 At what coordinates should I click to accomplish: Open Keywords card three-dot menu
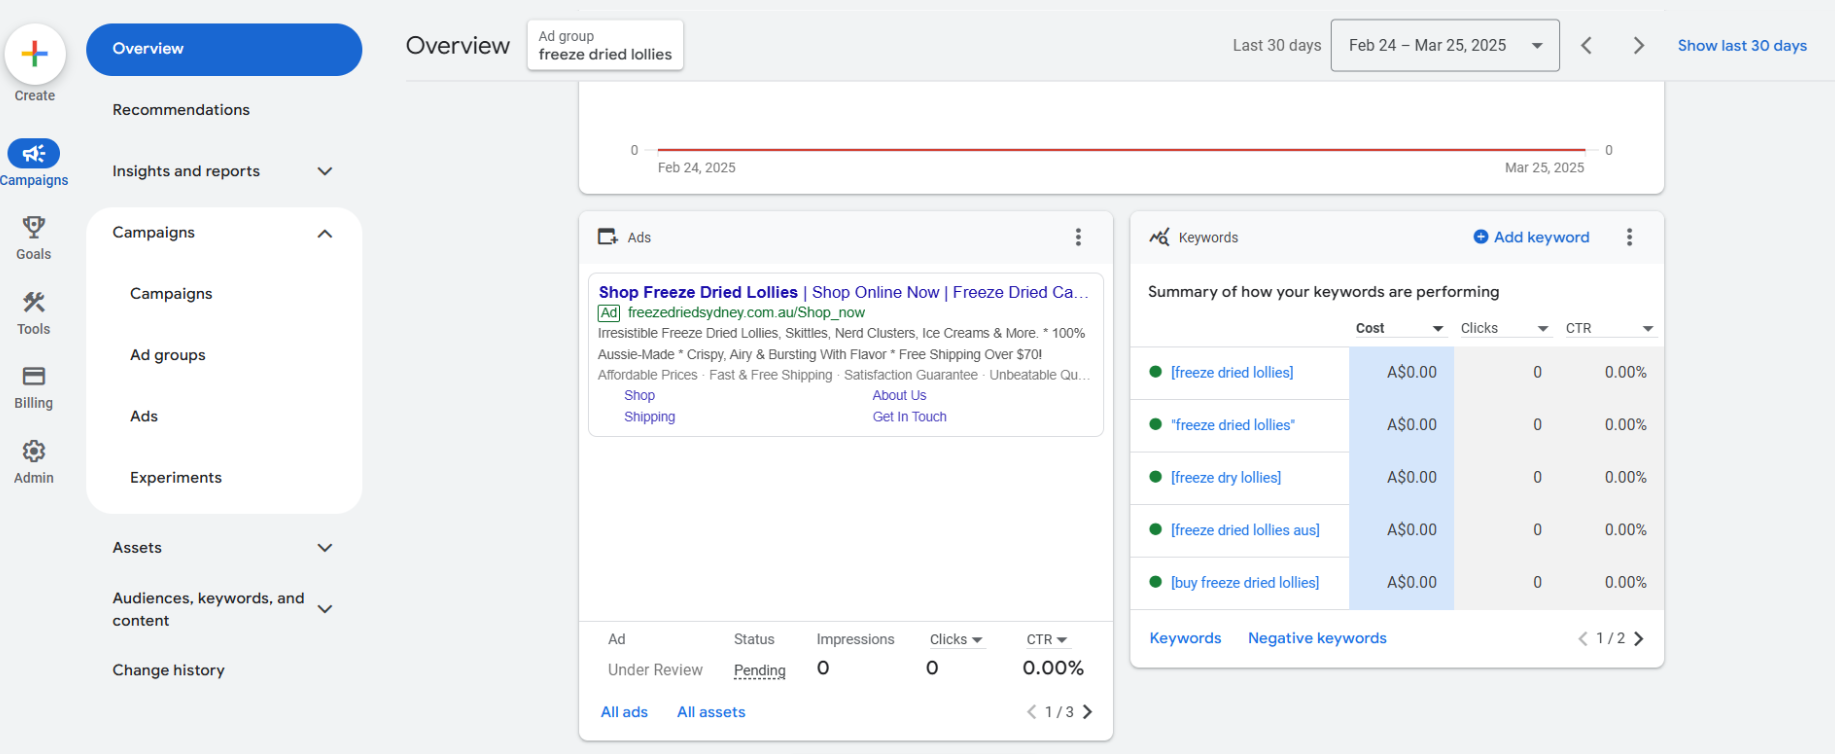click(x=1629, y=237)
